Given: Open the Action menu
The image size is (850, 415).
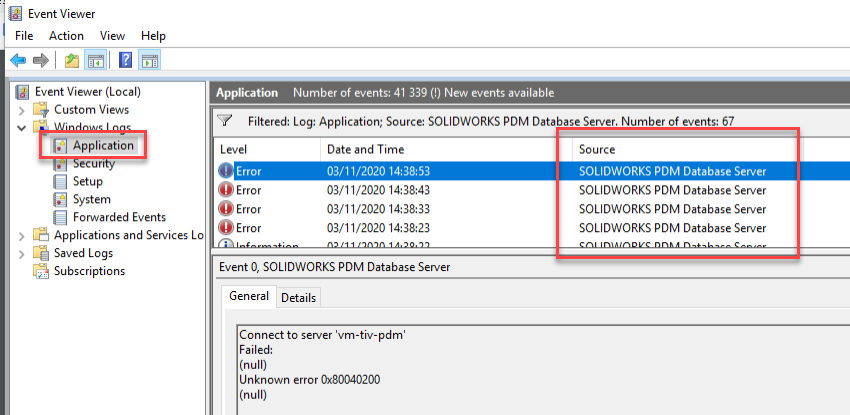Looking at the screenshot, I should click(x=66, y=36).
